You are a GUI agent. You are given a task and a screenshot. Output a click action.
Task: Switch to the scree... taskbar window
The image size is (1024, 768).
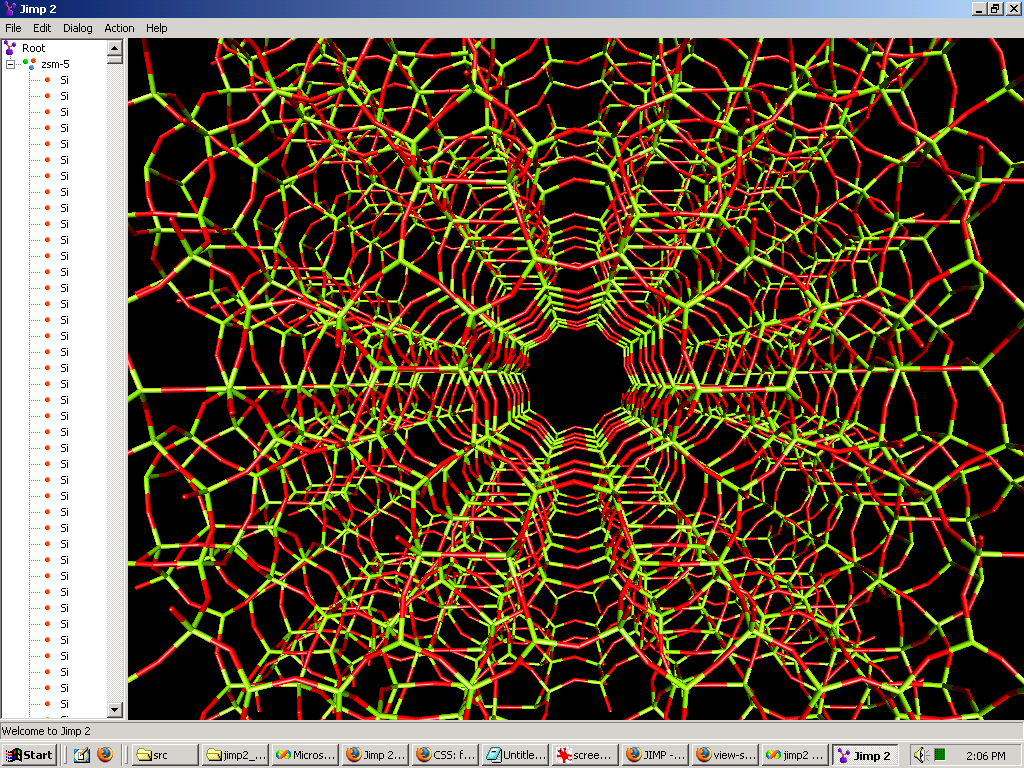pyautogui.click(x=586, y=755)
